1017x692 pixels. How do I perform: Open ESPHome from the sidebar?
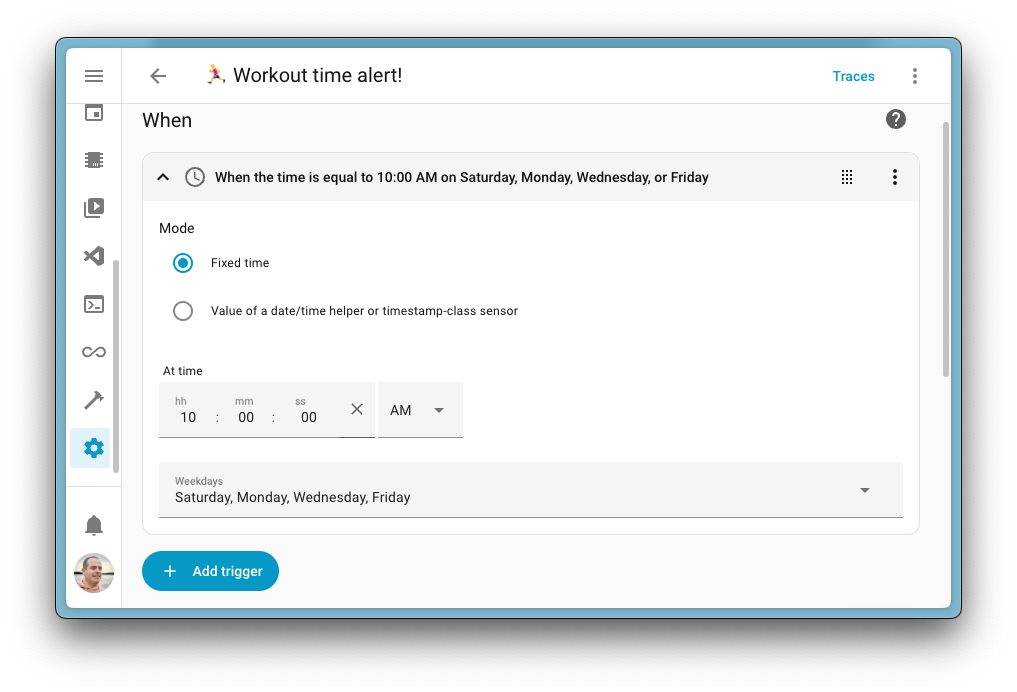pos(93,160)
